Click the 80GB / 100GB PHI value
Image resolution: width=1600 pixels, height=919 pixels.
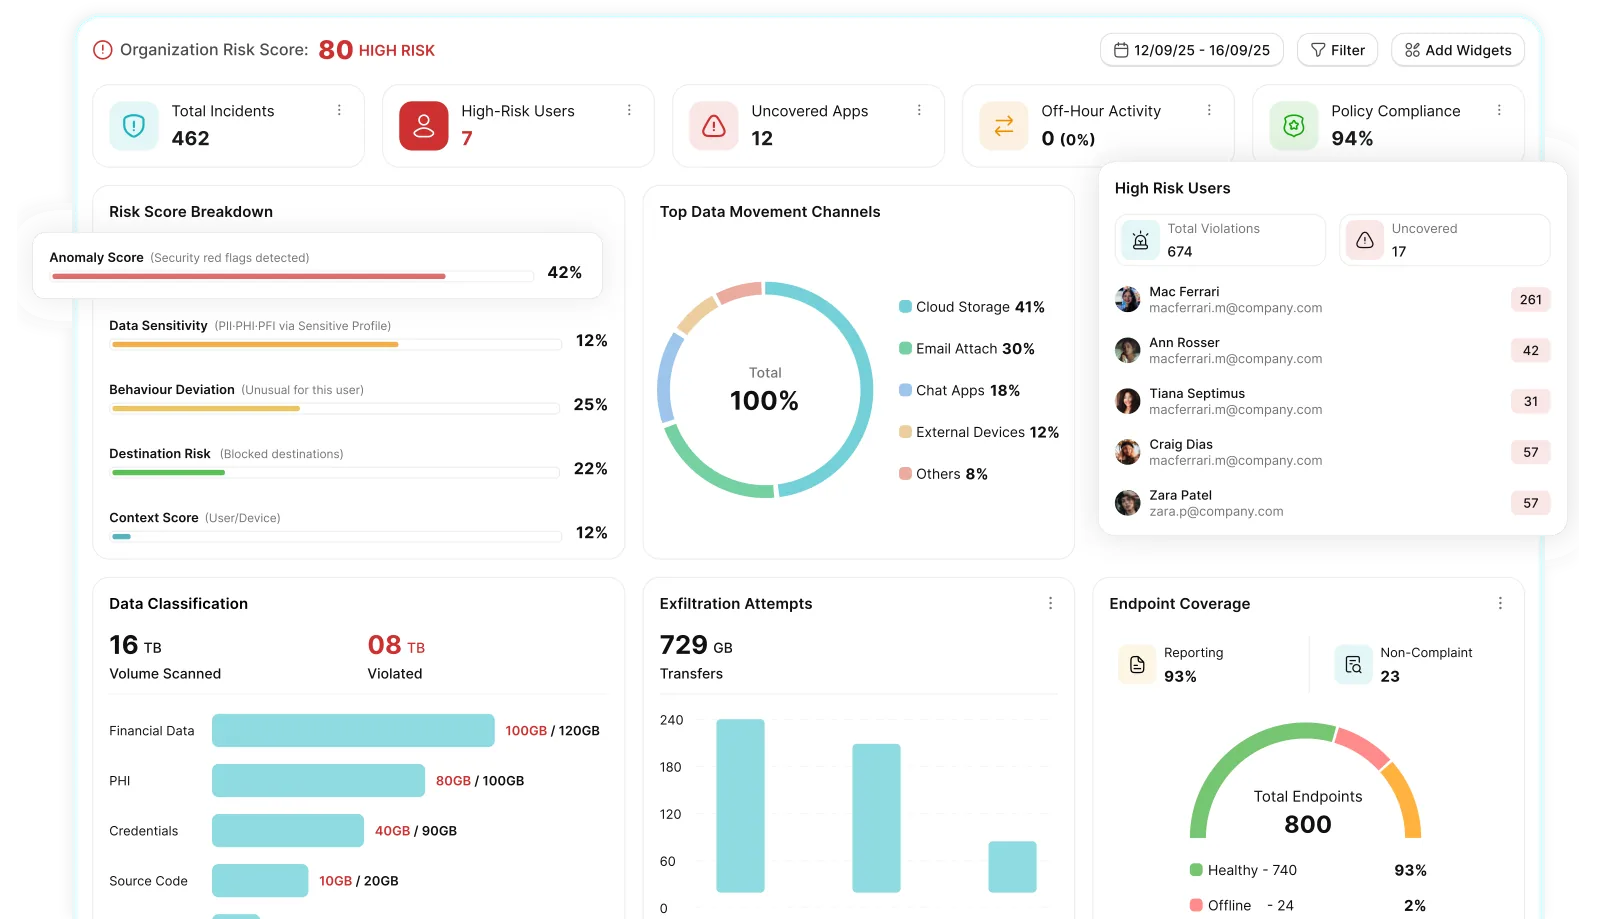click(480, 781)
